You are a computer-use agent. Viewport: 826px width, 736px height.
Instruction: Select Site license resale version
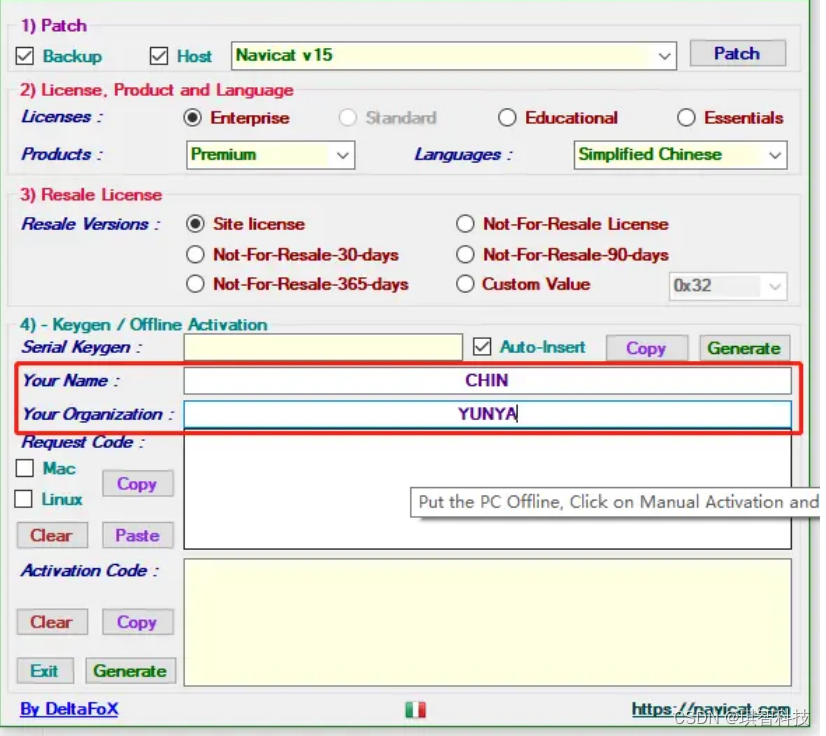[195, 224]
